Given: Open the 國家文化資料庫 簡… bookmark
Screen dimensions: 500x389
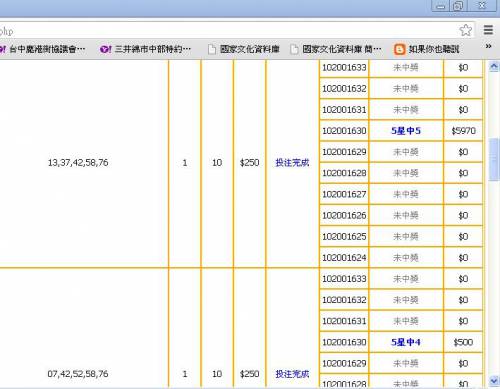Looking at the screenshot, I should tap(336, 49).
